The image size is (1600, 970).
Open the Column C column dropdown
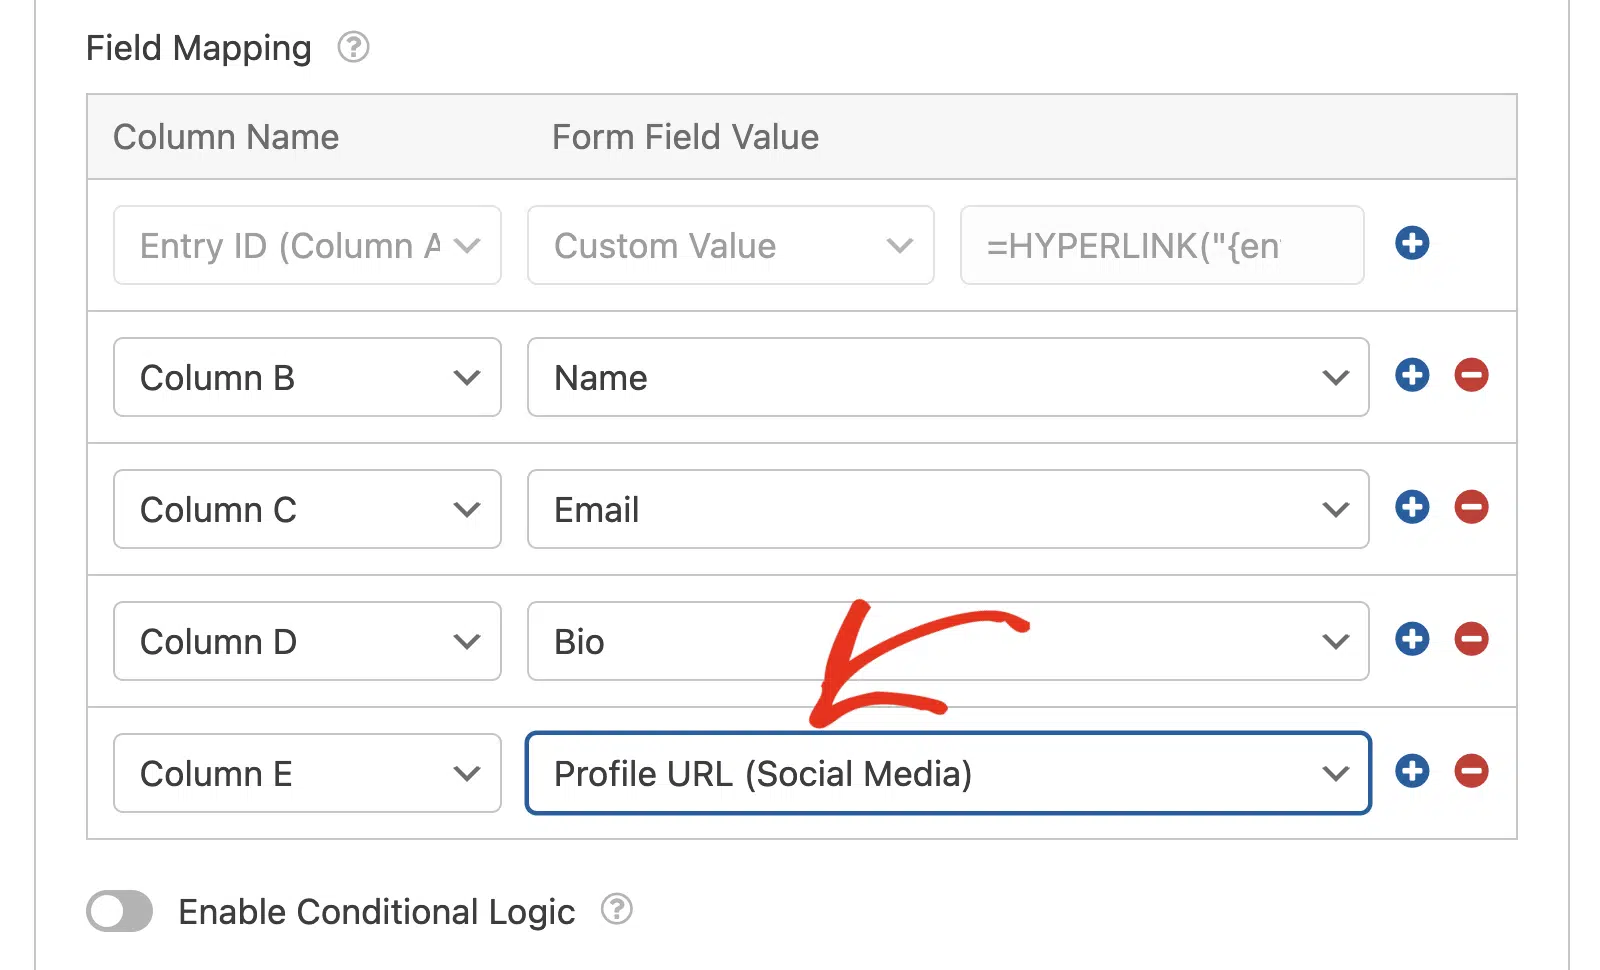[307, 509]
